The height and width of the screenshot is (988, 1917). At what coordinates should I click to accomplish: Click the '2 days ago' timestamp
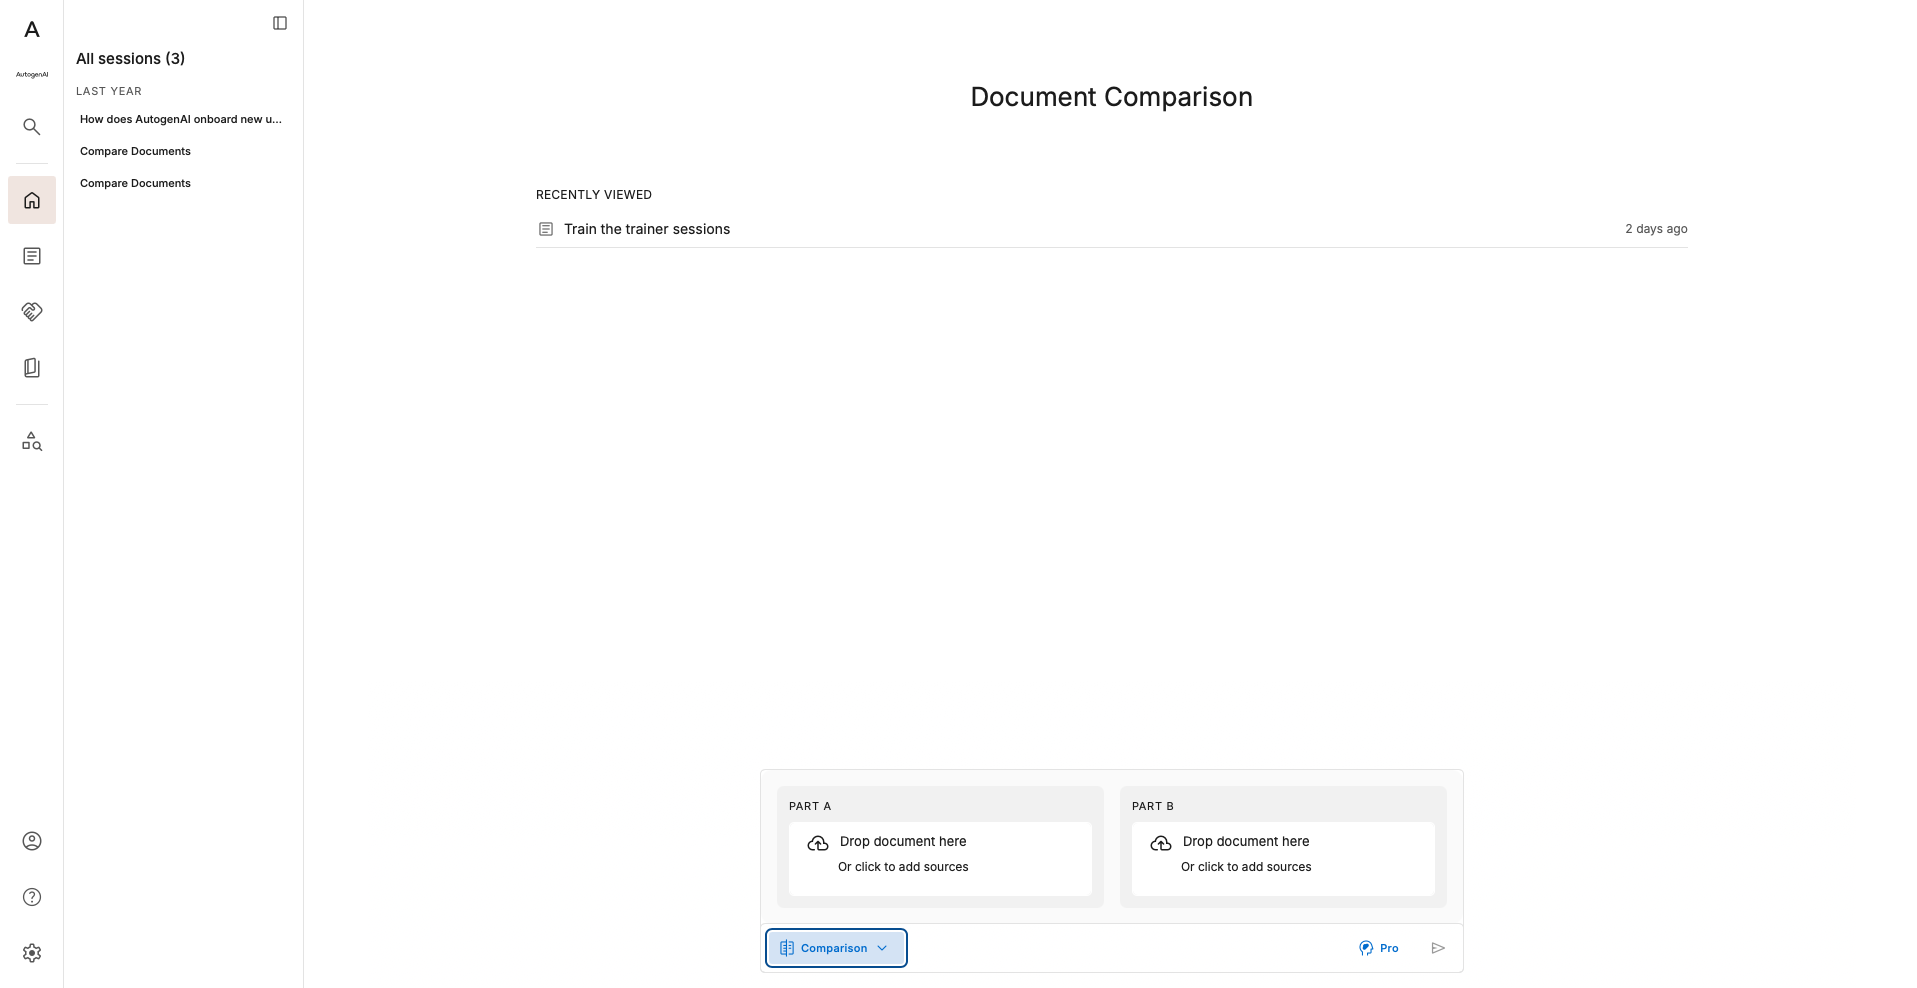(1656, 229)
